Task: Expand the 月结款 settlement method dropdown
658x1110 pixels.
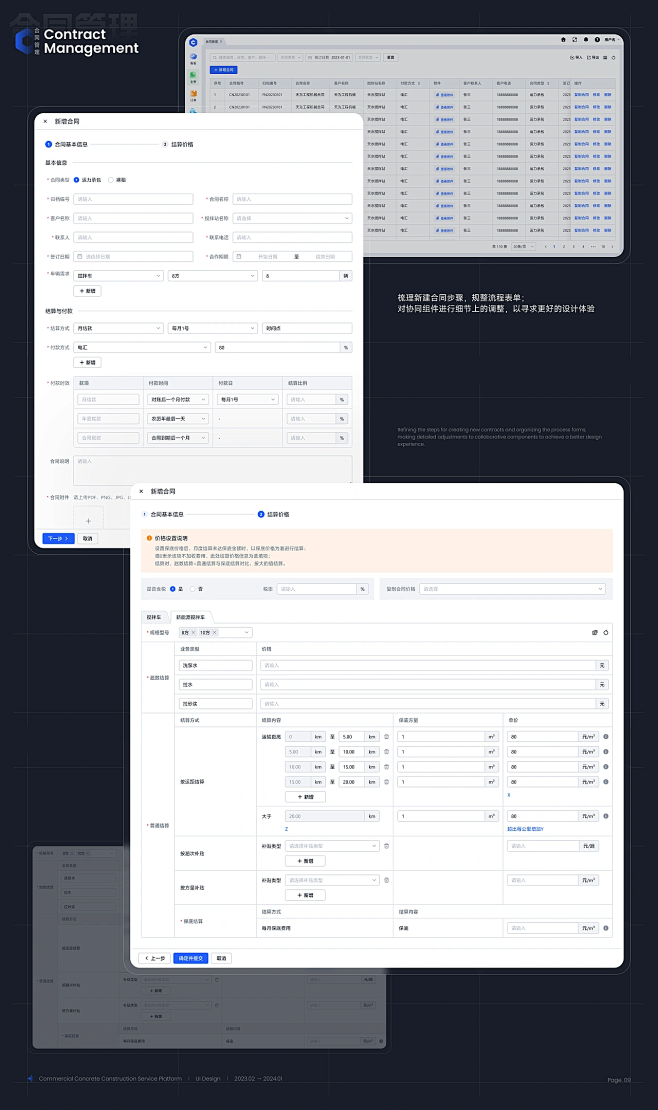Action: pyautogui.click(x=118, y=328)
